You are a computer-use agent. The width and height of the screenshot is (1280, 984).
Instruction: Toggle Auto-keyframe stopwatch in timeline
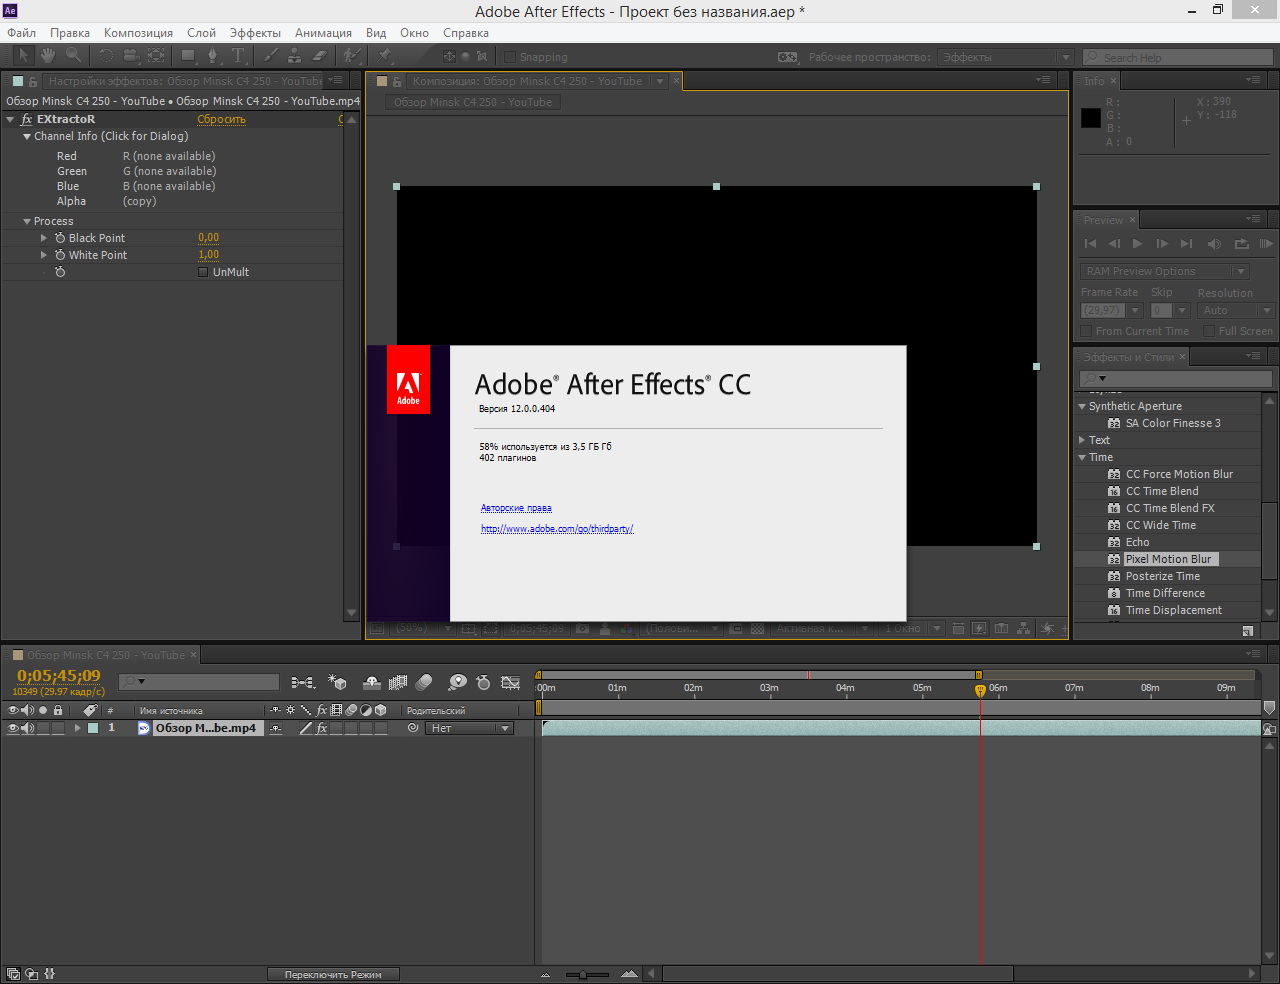tap(484, 682)
